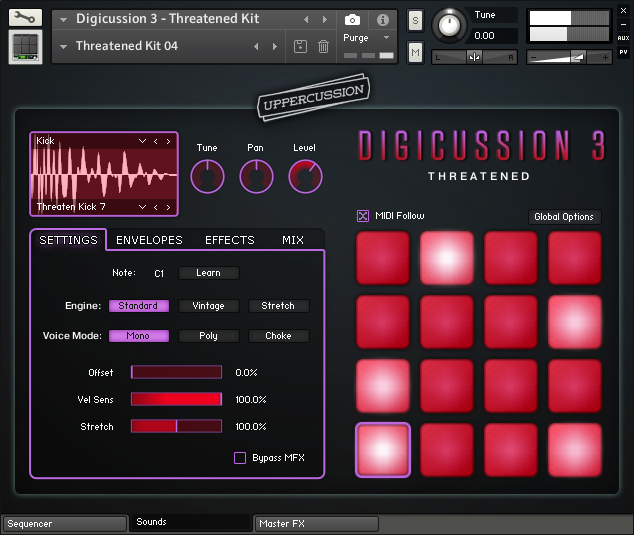Click the Learn note button

point(209,273)
